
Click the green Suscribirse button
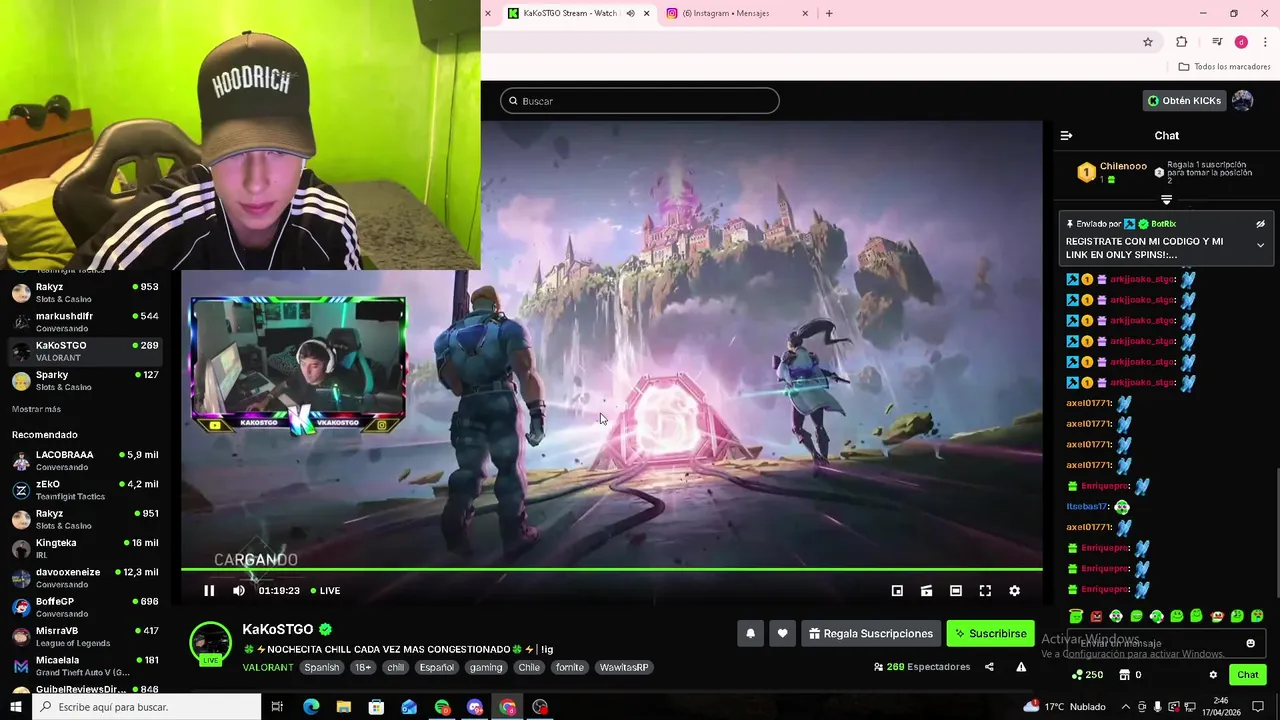[990, 633]
